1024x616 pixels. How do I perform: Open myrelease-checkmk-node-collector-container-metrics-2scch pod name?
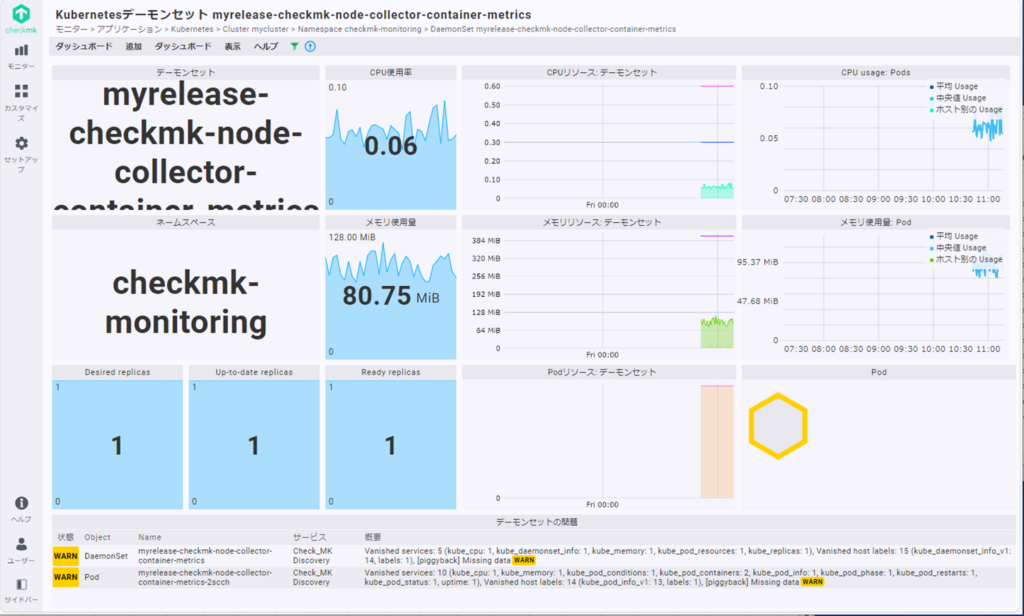coord(205,577)
